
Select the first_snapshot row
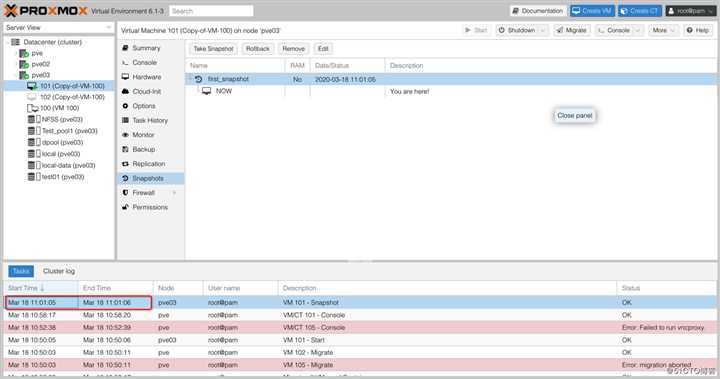pyautogui.click(x=451, y=79)
